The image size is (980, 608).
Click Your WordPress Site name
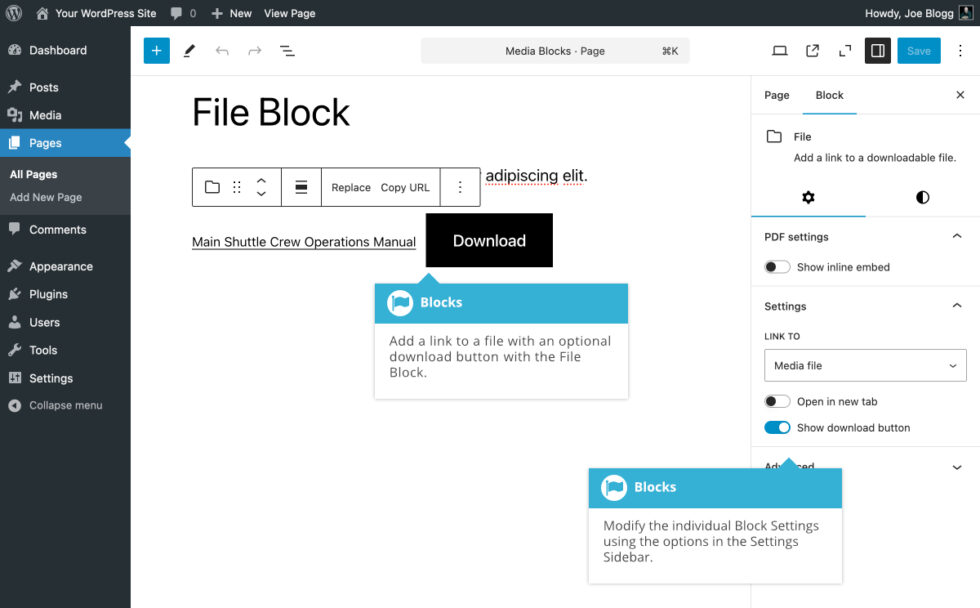pos(106,13)
